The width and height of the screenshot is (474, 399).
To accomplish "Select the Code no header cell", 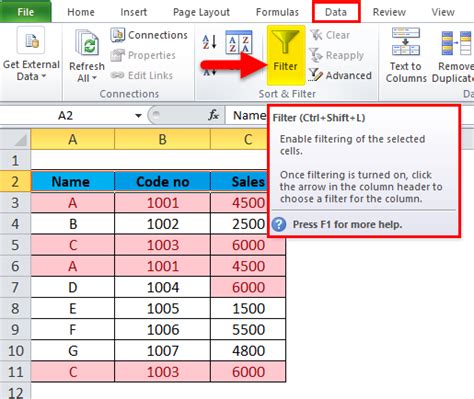I will click(x=162, y=182).
